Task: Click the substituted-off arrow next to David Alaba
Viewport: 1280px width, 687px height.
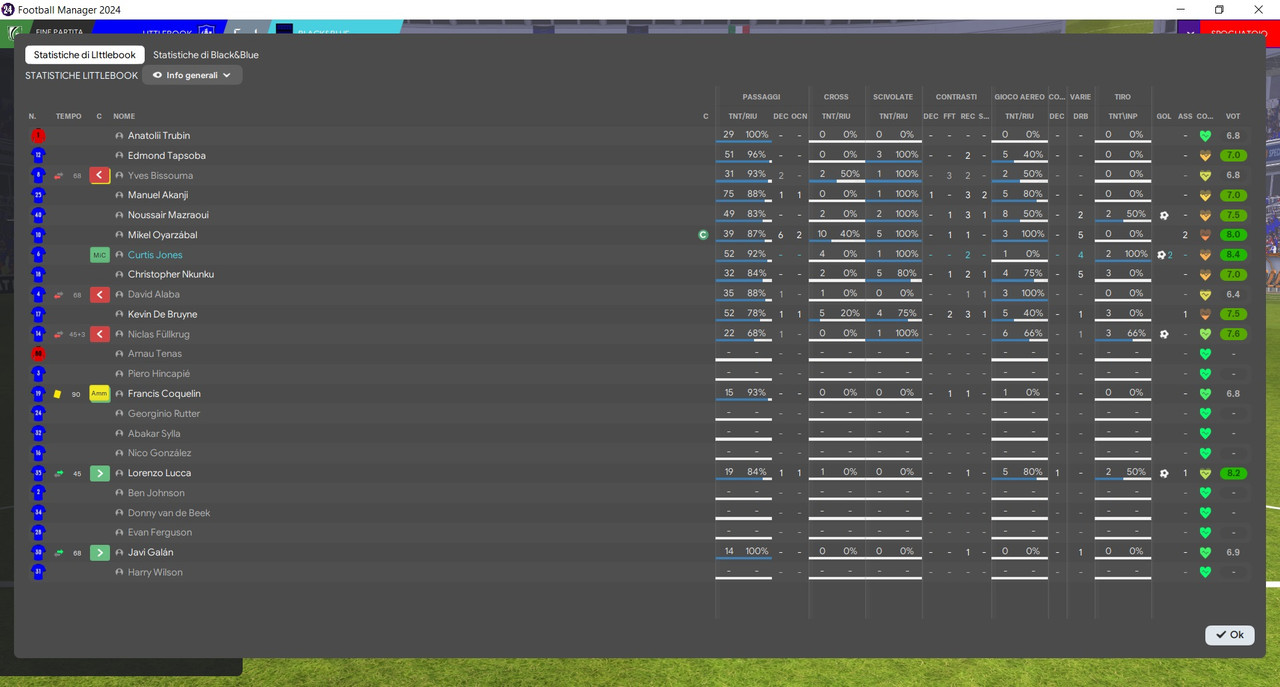Action: 99,295
